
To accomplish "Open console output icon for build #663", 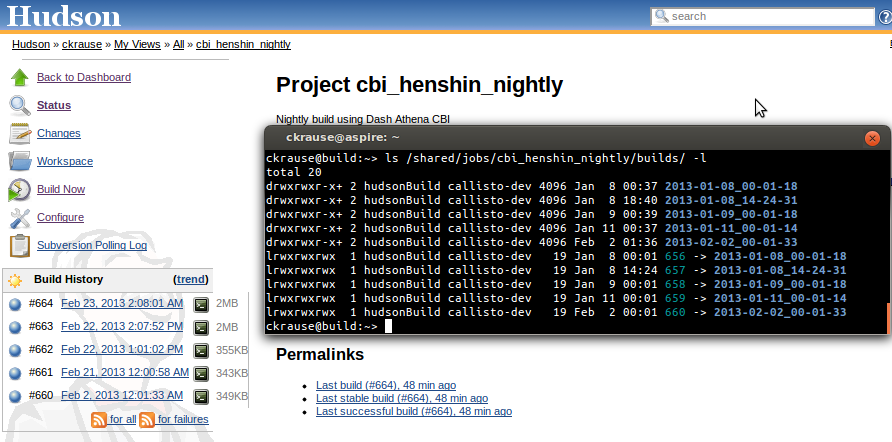I will [x=200, y=328].
